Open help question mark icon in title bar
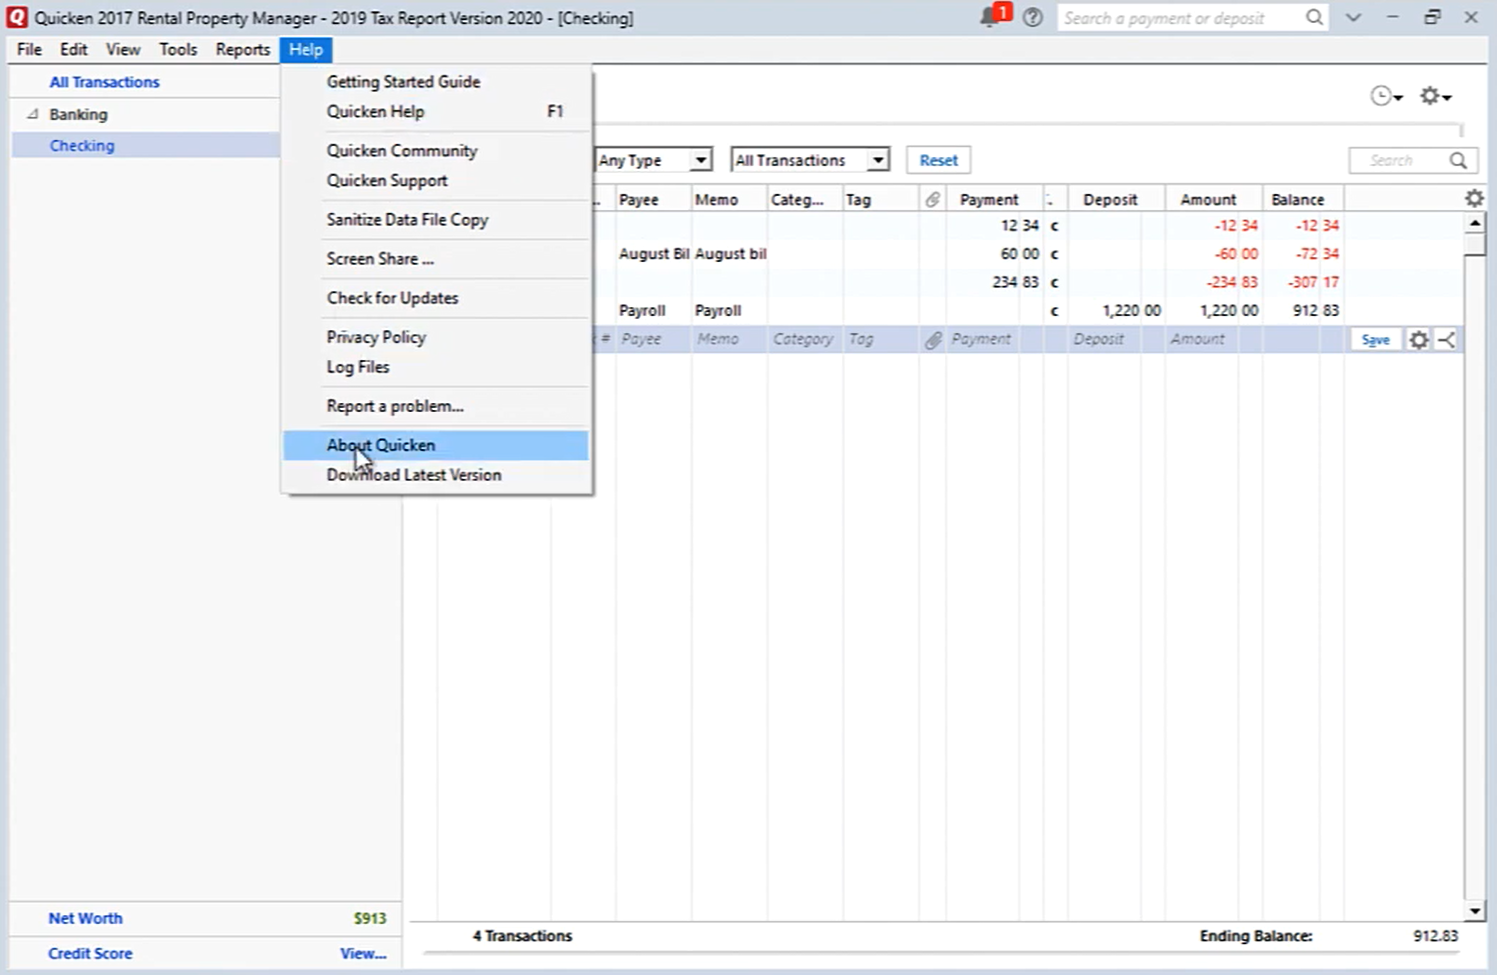Viewport: 1497px width, 975px height. pos(1033,18)
